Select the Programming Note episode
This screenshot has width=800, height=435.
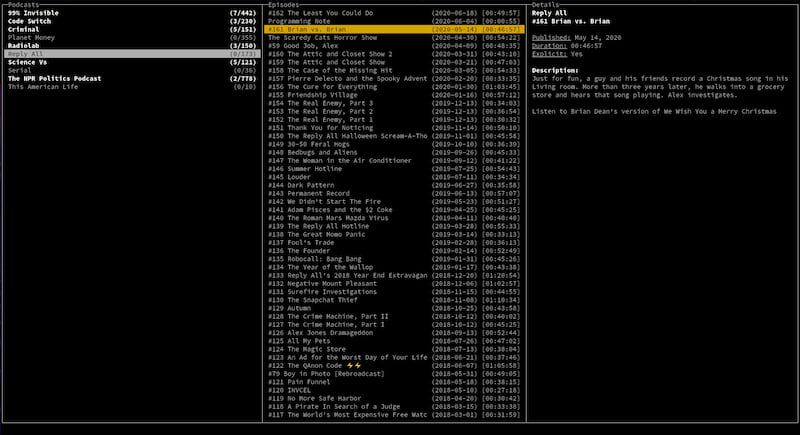(394, 21)
